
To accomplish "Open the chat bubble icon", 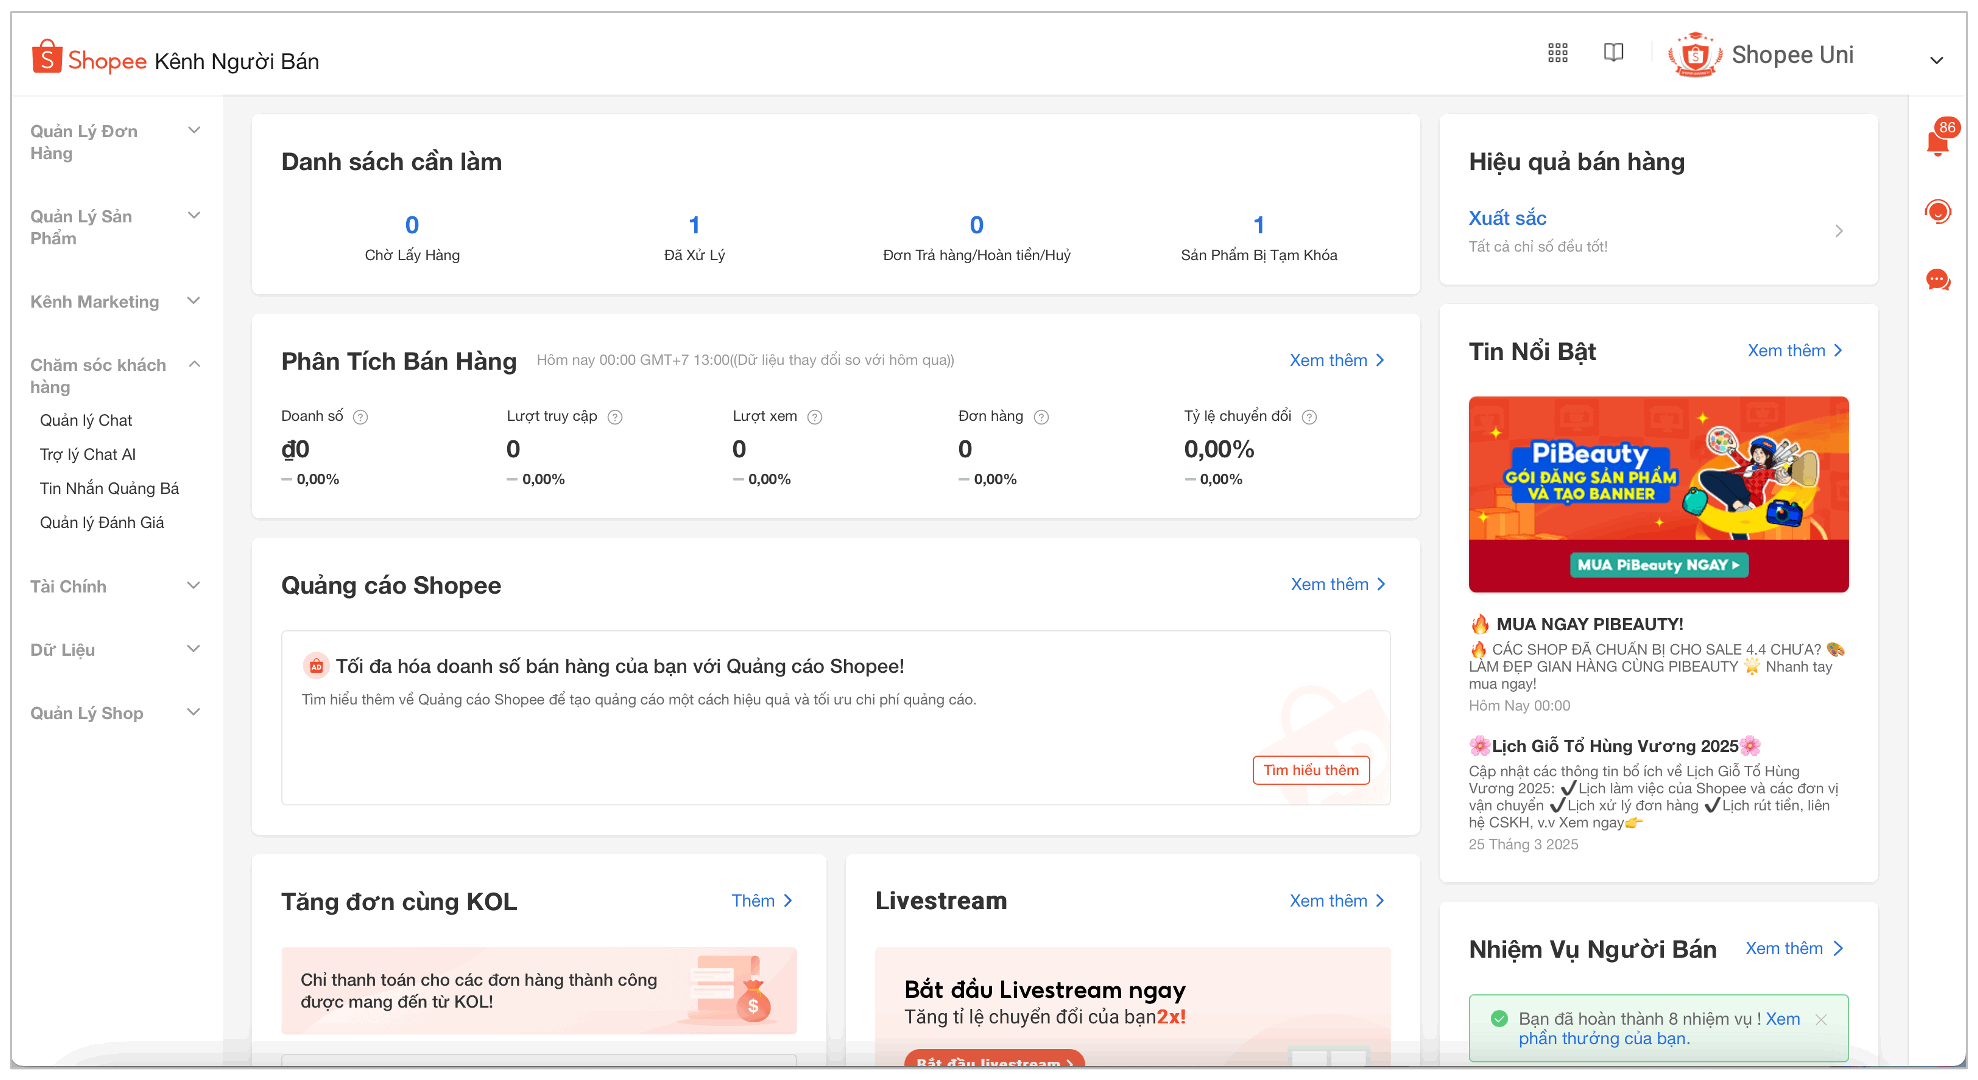I will pos(1937,280).
